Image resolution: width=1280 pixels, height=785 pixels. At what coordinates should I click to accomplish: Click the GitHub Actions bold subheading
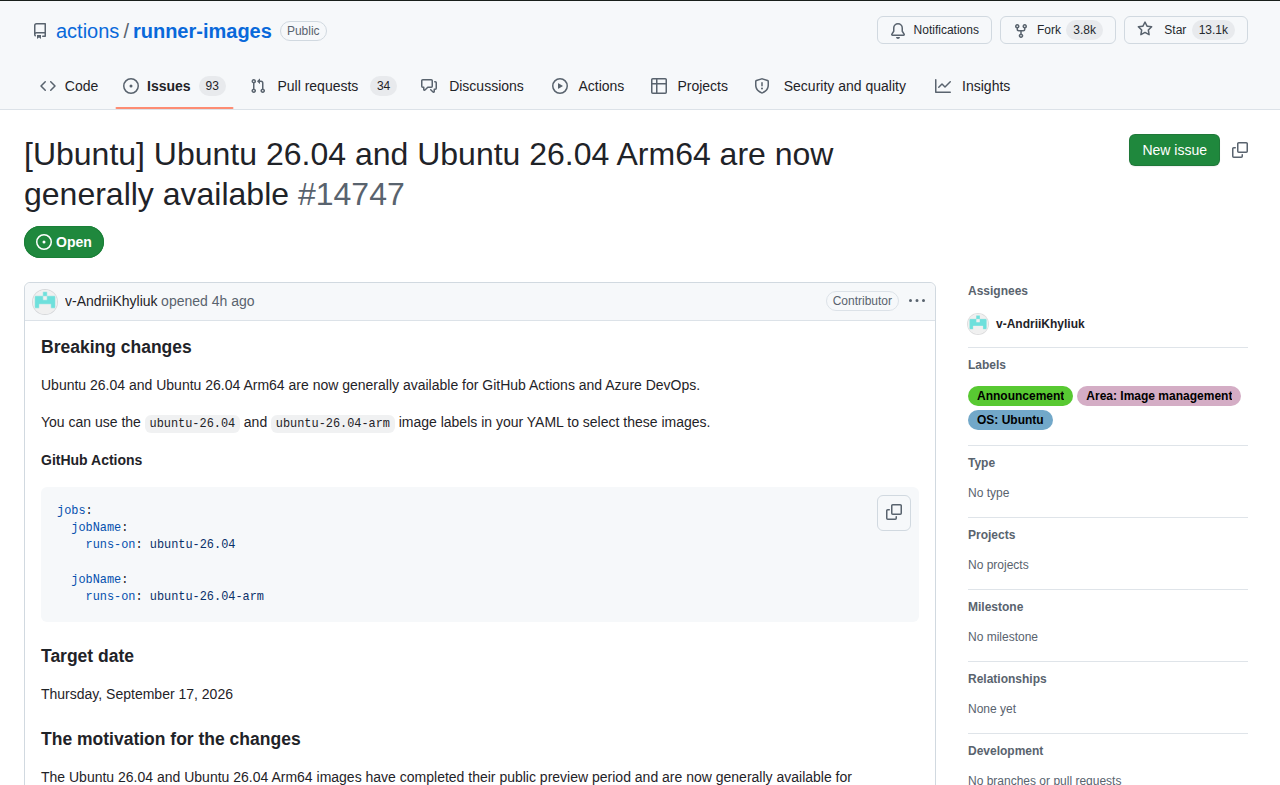point(92,460)
